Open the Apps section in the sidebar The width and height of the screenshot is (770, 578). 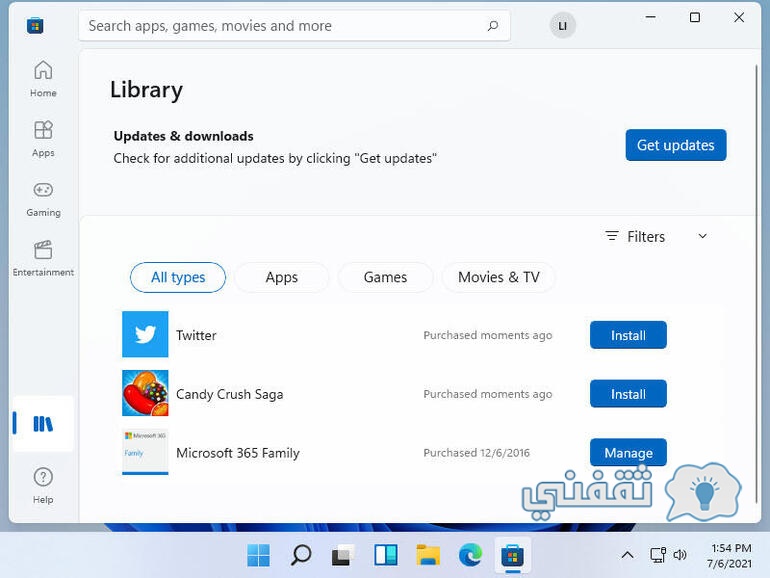tap(43, 139)
